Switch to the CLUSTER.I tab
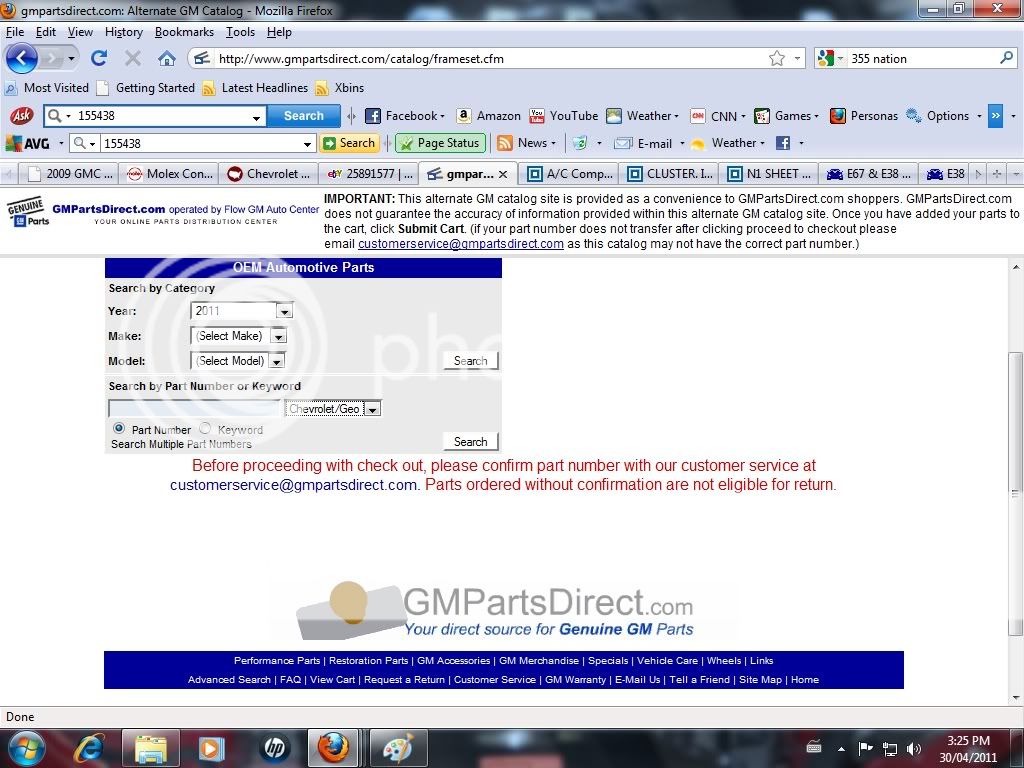1024x768 pixels. (x=670, y=173)
